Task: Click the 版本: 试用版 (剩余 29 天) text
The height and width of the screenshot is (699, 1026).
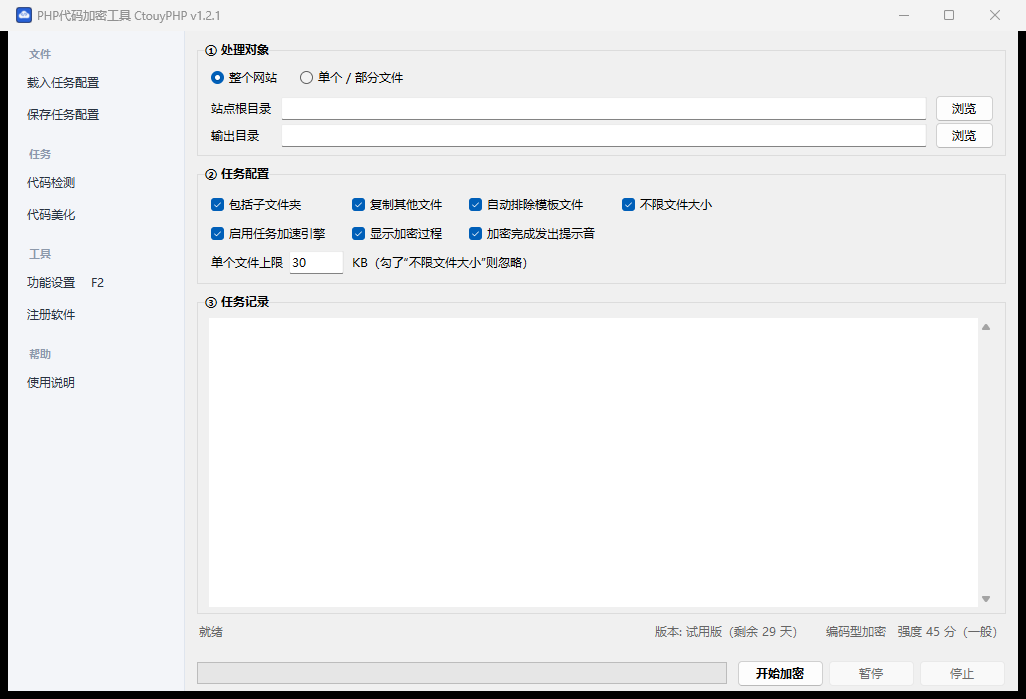Action: pyautogui.click(x=726, y=632)
